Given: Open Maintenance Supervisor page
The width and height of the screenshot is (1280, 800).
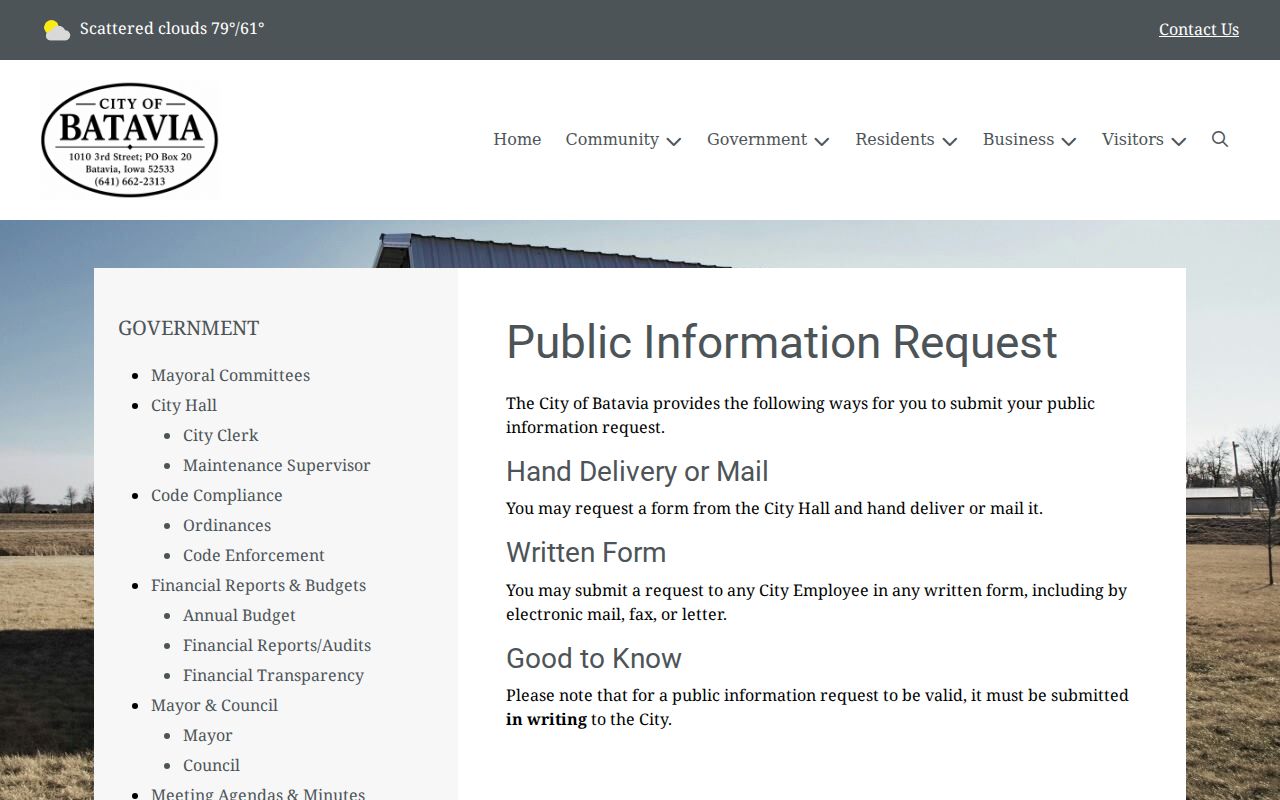Looking at the screenshot, I should tap(276, 465).
